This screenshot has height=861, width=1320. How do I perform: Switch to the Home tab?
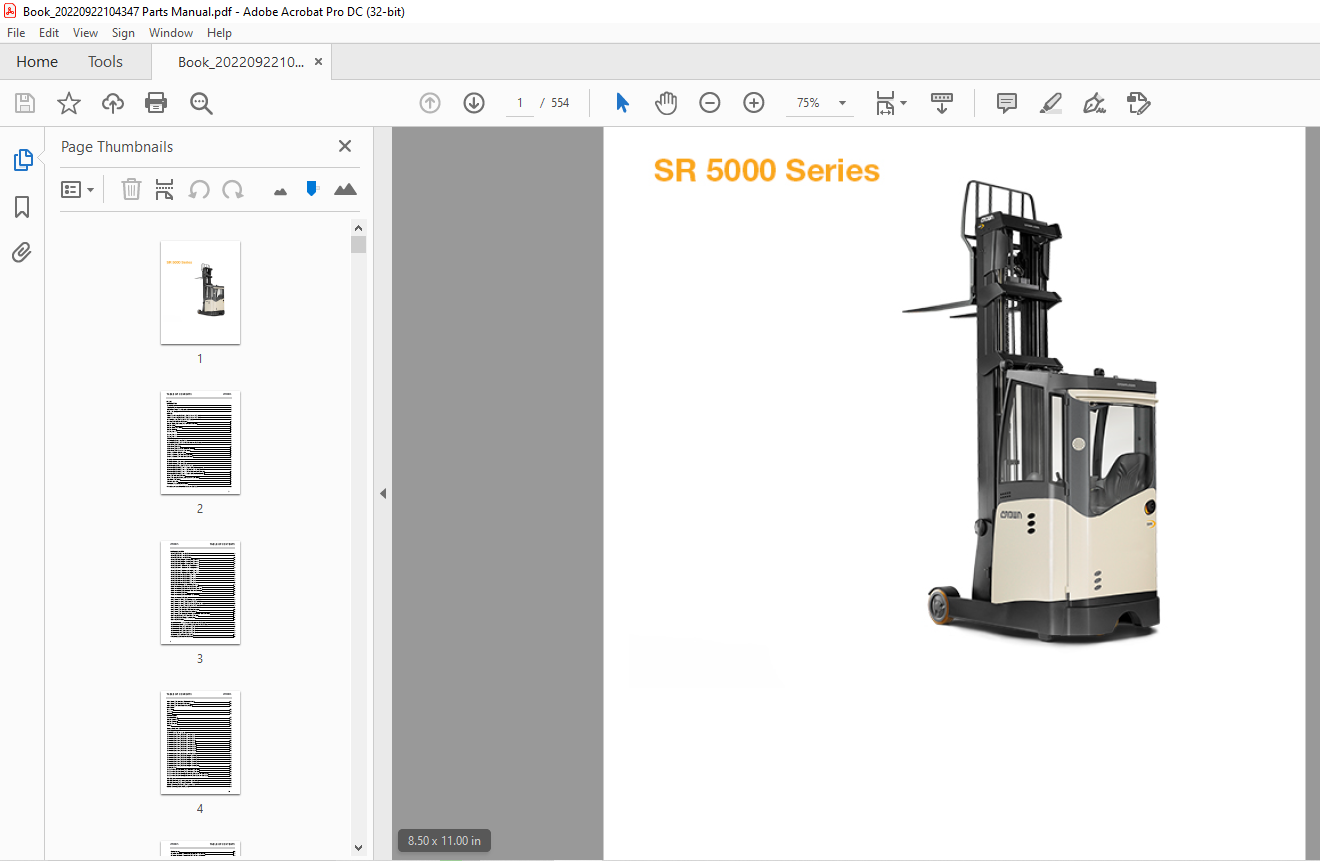tap(37, 62)
